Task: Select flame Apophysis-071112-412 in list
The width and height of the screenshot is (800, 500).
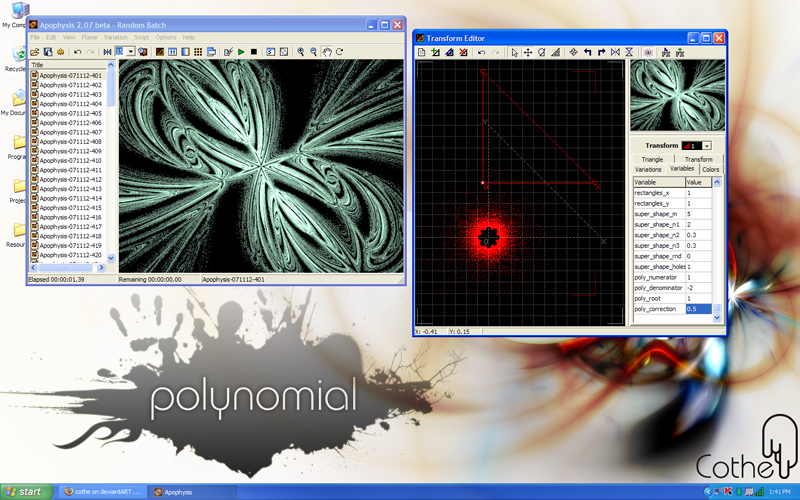Action: 70,179
